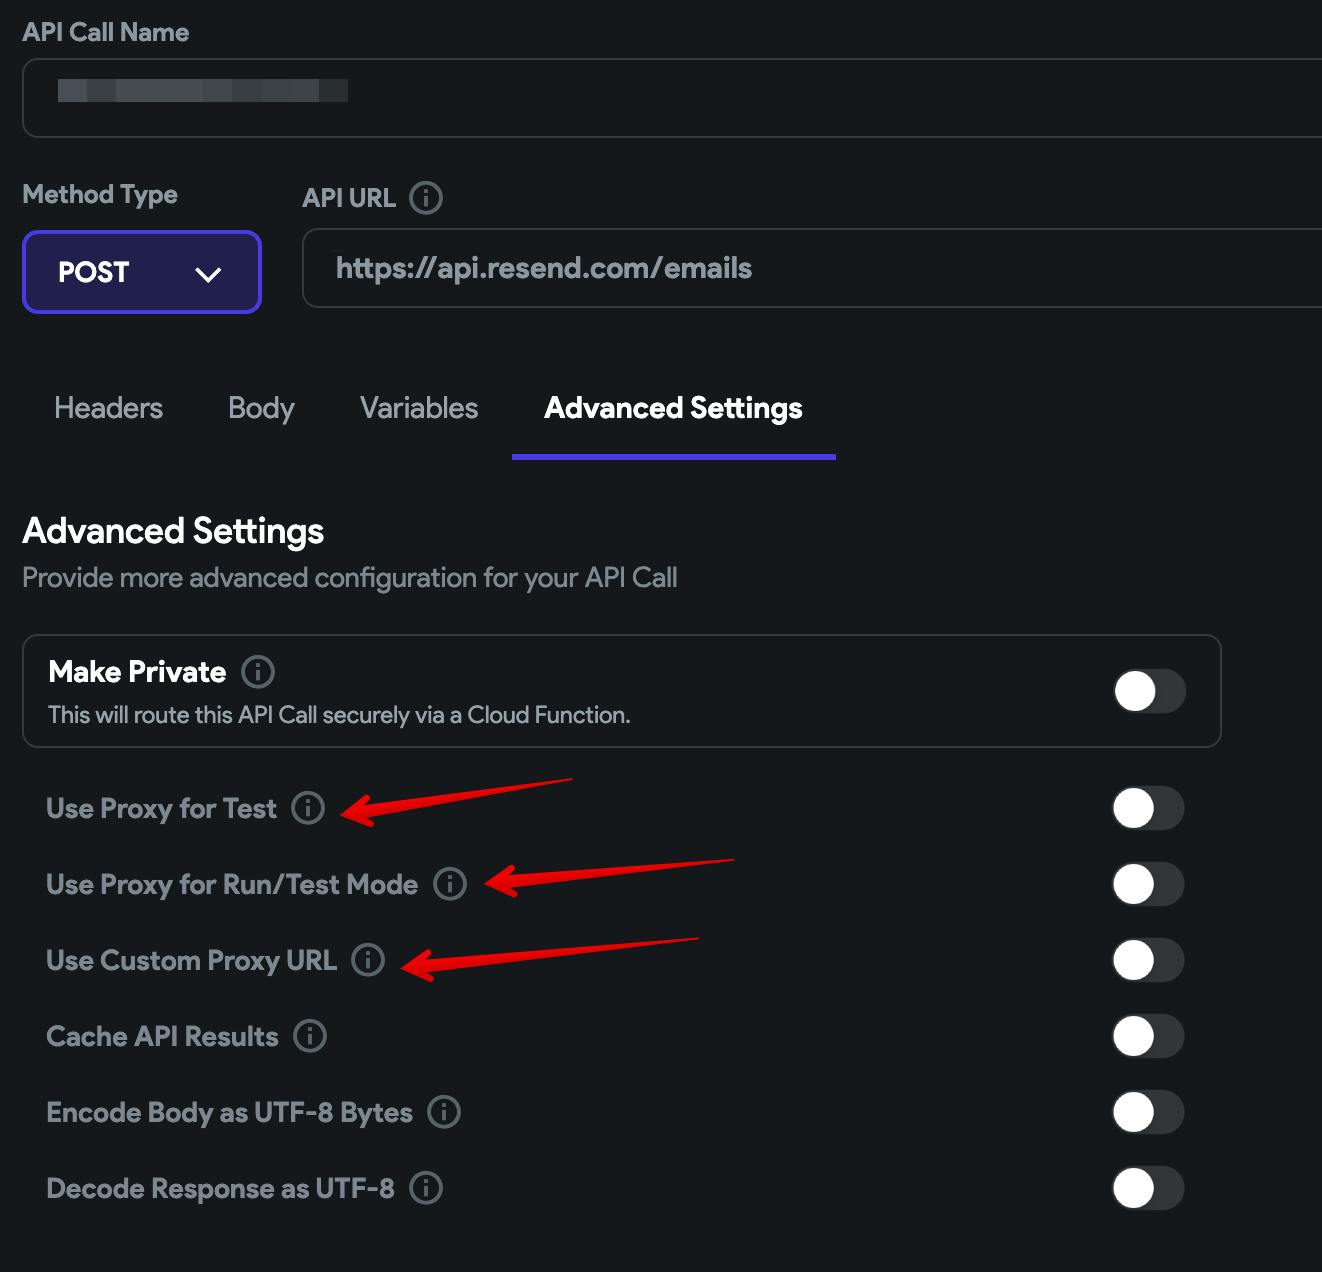Enable the Make Private toggle
The image size is (1322, 1272).
(x=1149, y=691)
